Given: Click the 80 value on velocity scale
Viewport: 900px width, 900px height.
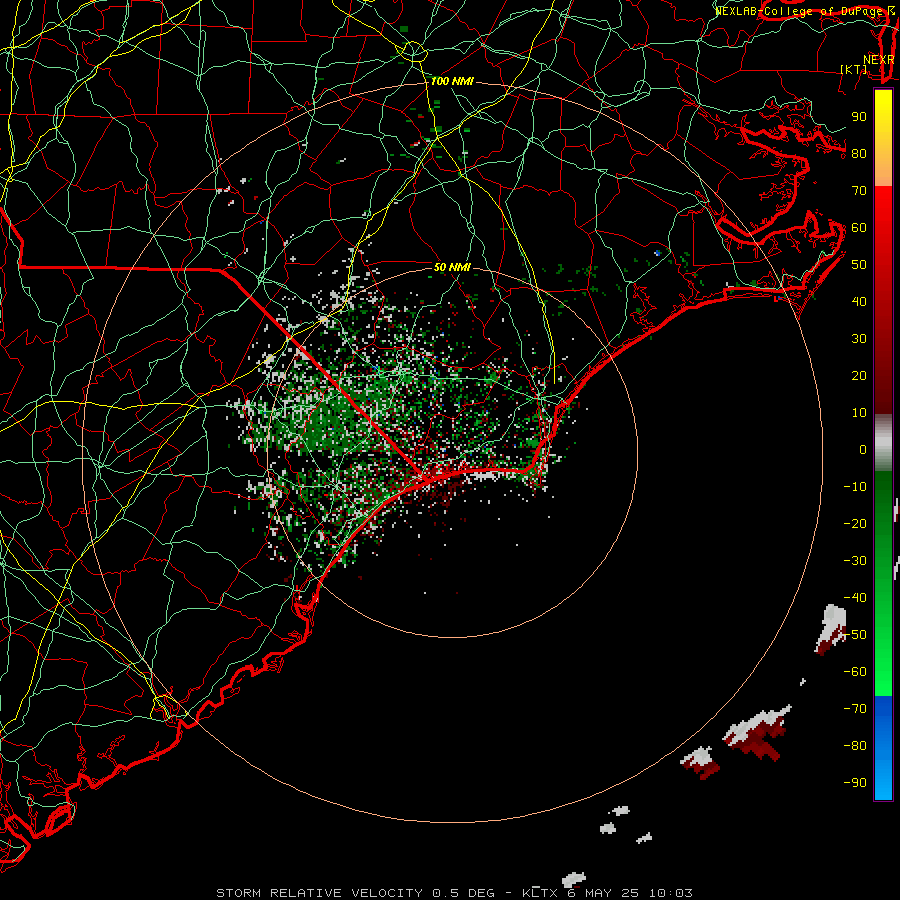Looking at the screenshot, I should 859,153.
